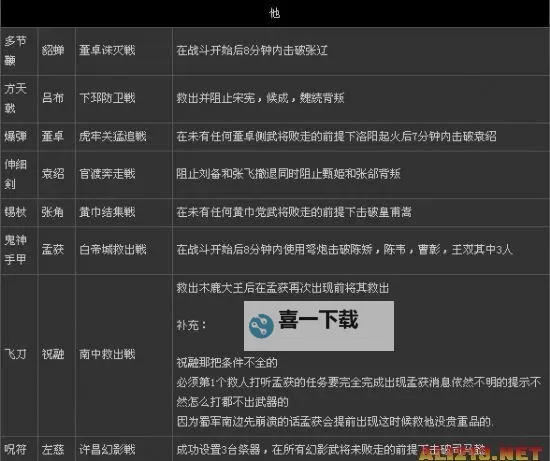Screen dimensions: 550x461
Task: Click stage name 黄巾结集戦
Action: [107, 212]
